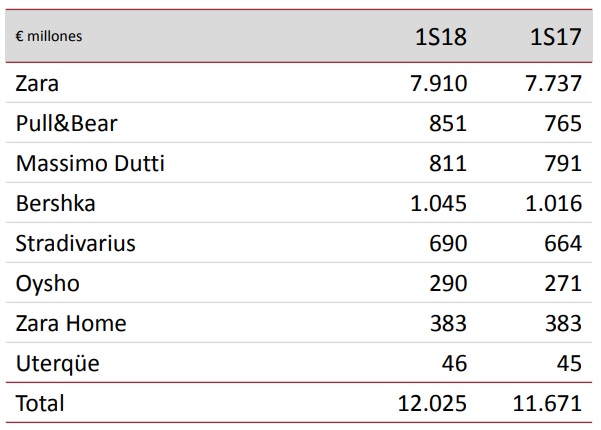Select Zara Home's 1S18 value

[448, 324]
